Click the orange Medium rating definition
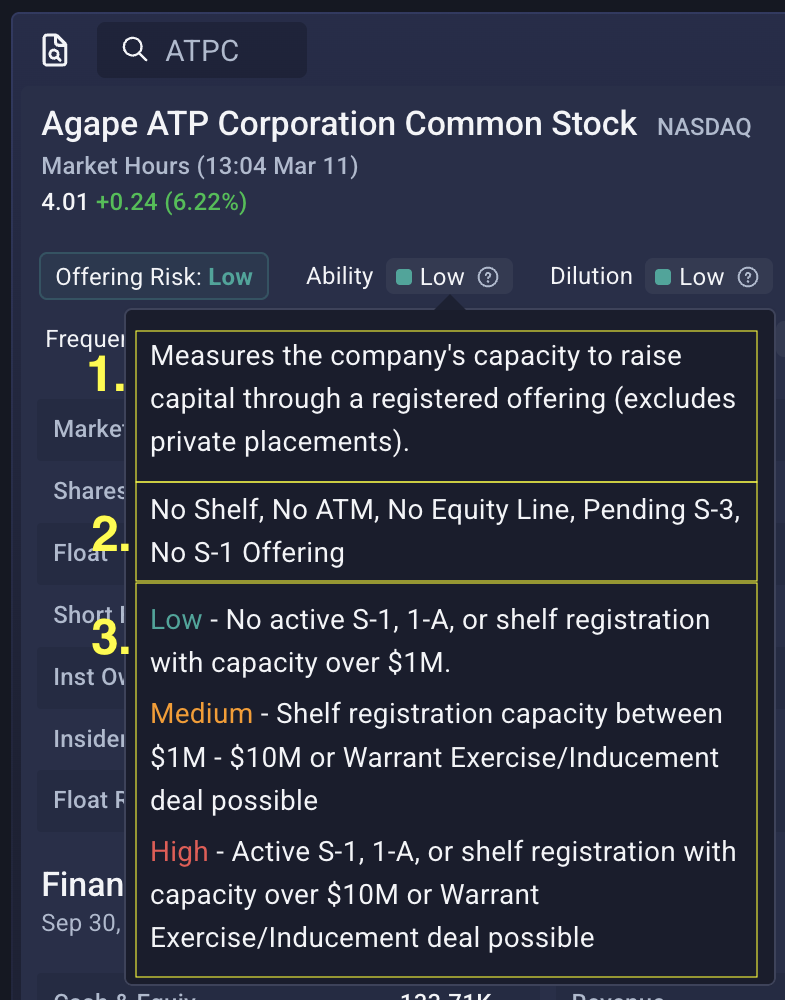This screenshot has height=1000, width=785. click(x=435, y=756)
